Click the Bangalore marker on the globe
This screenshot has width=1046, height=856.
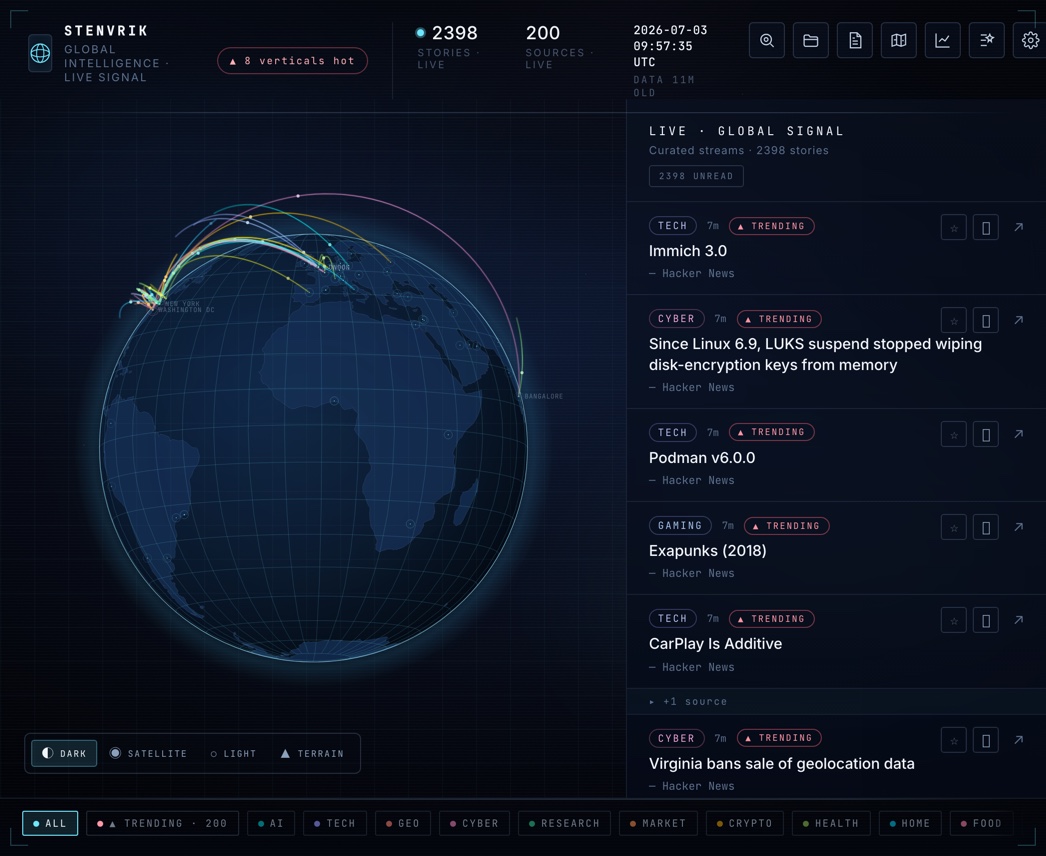[520, 395]
